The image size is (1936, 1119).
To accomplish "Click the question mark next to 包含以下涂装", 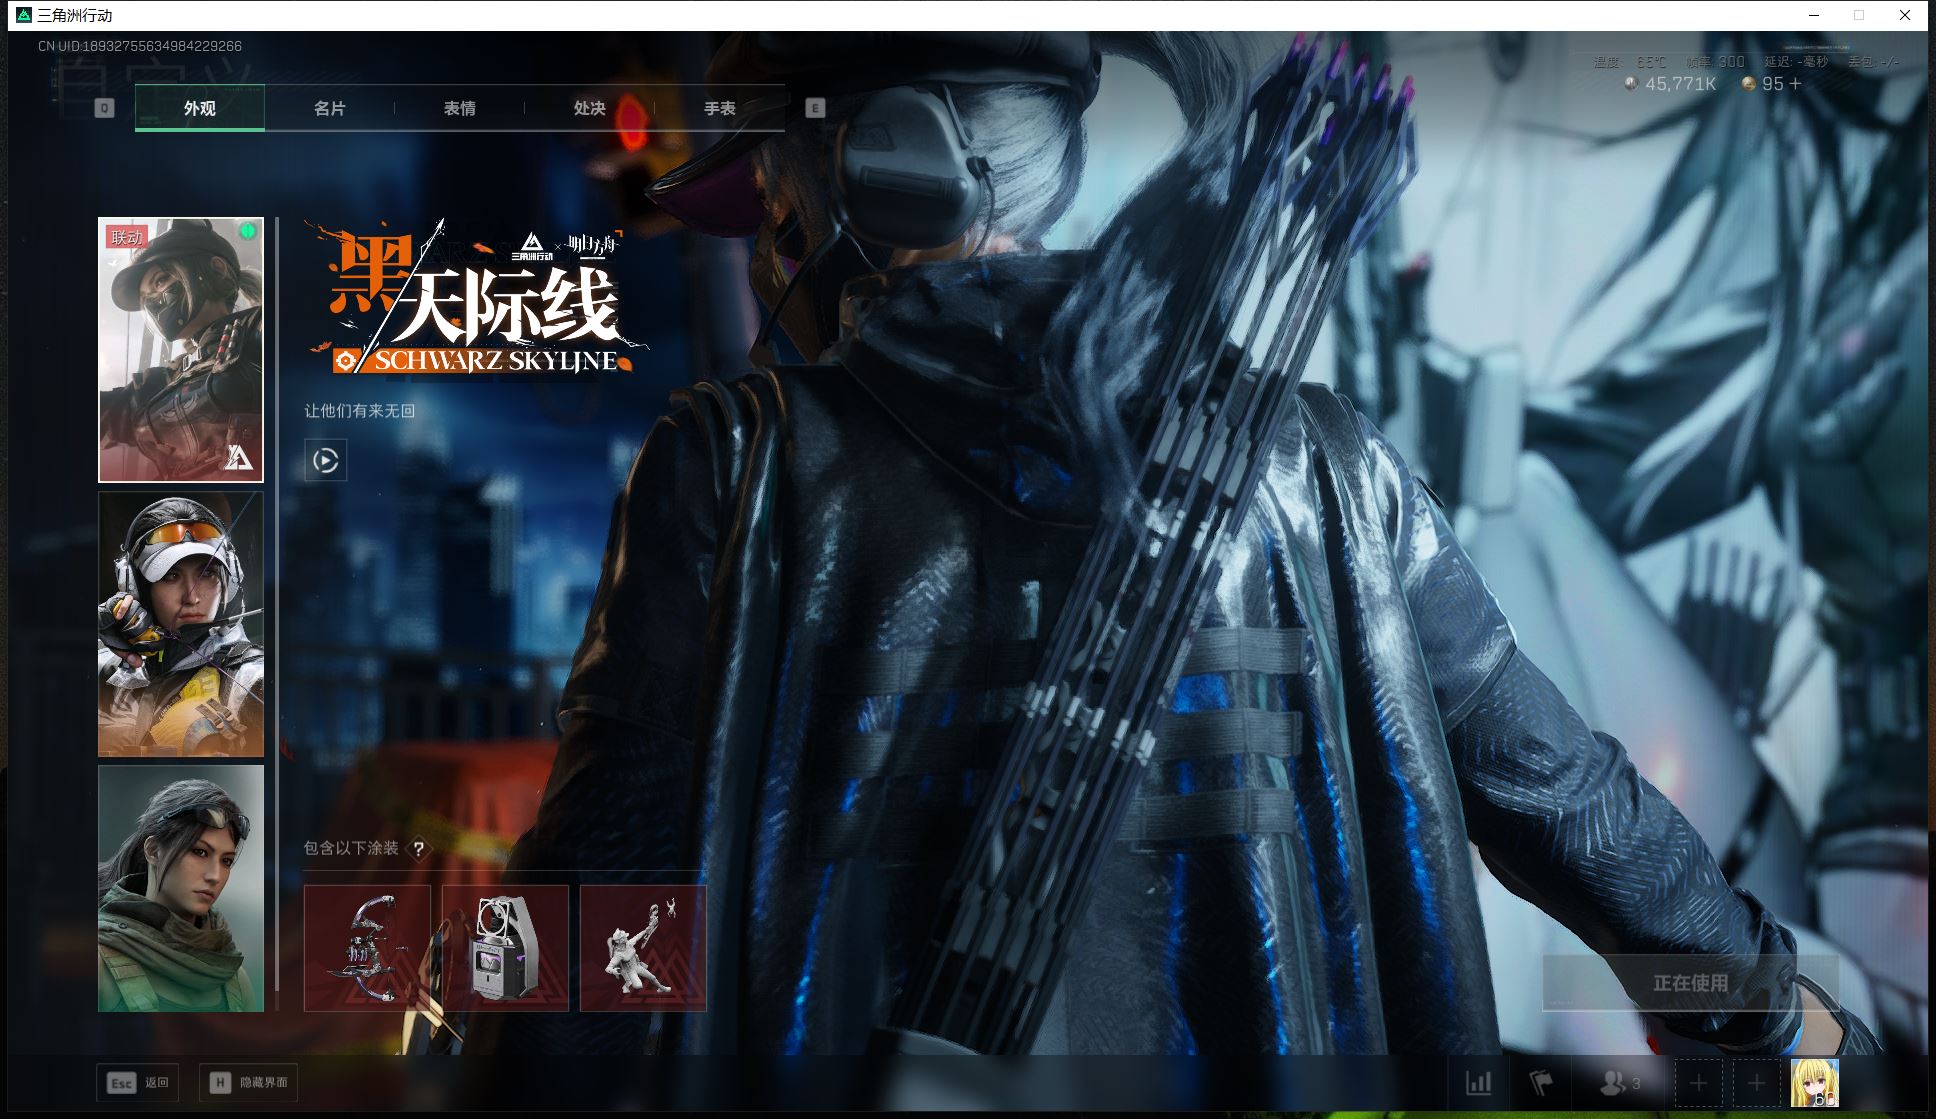I will pos(419,849).
